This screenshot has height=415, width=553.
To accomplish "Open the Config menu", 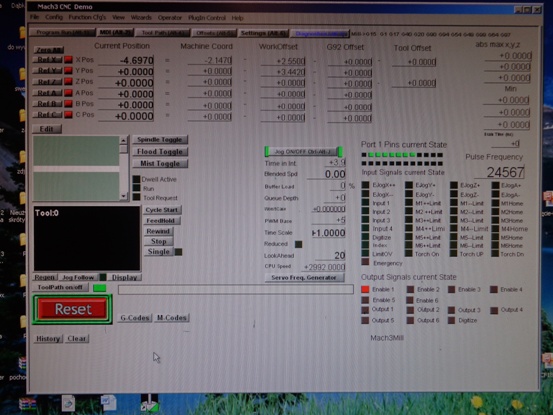I will [x=54, y=17].
